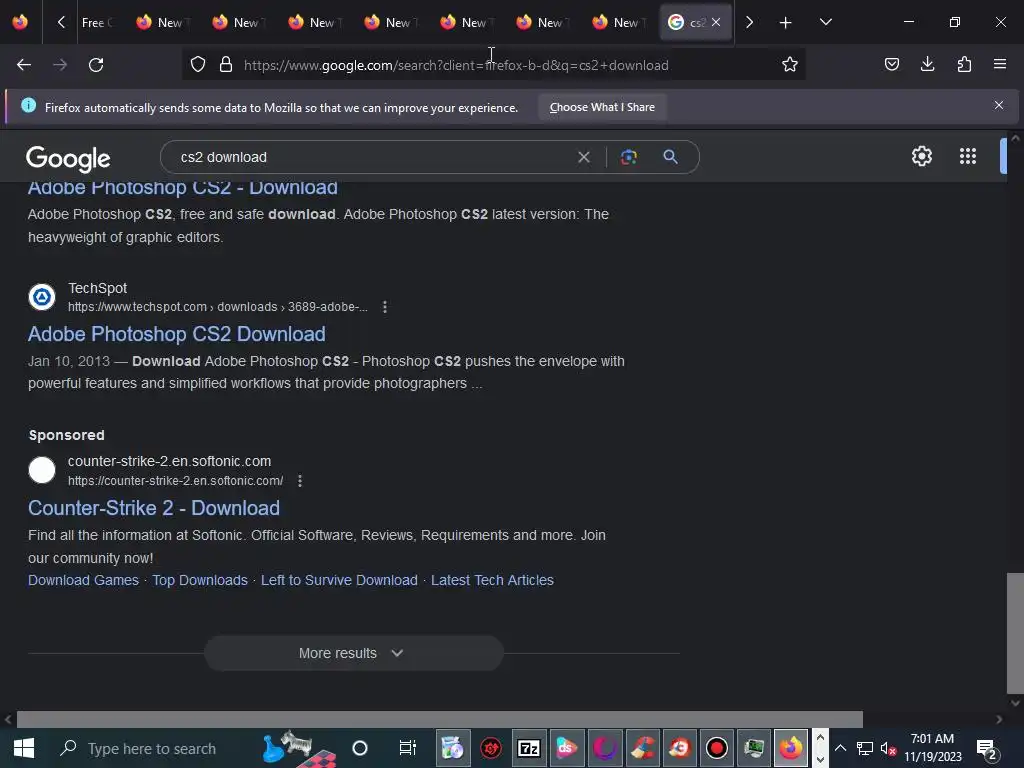Open Task View on taskbar
1024x768 pixels.
click(408, 748)
